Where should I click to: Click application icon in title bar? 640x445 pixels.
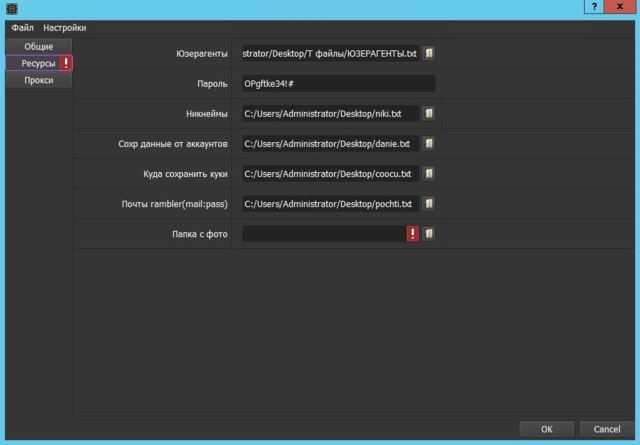click(x=9, y=9)
